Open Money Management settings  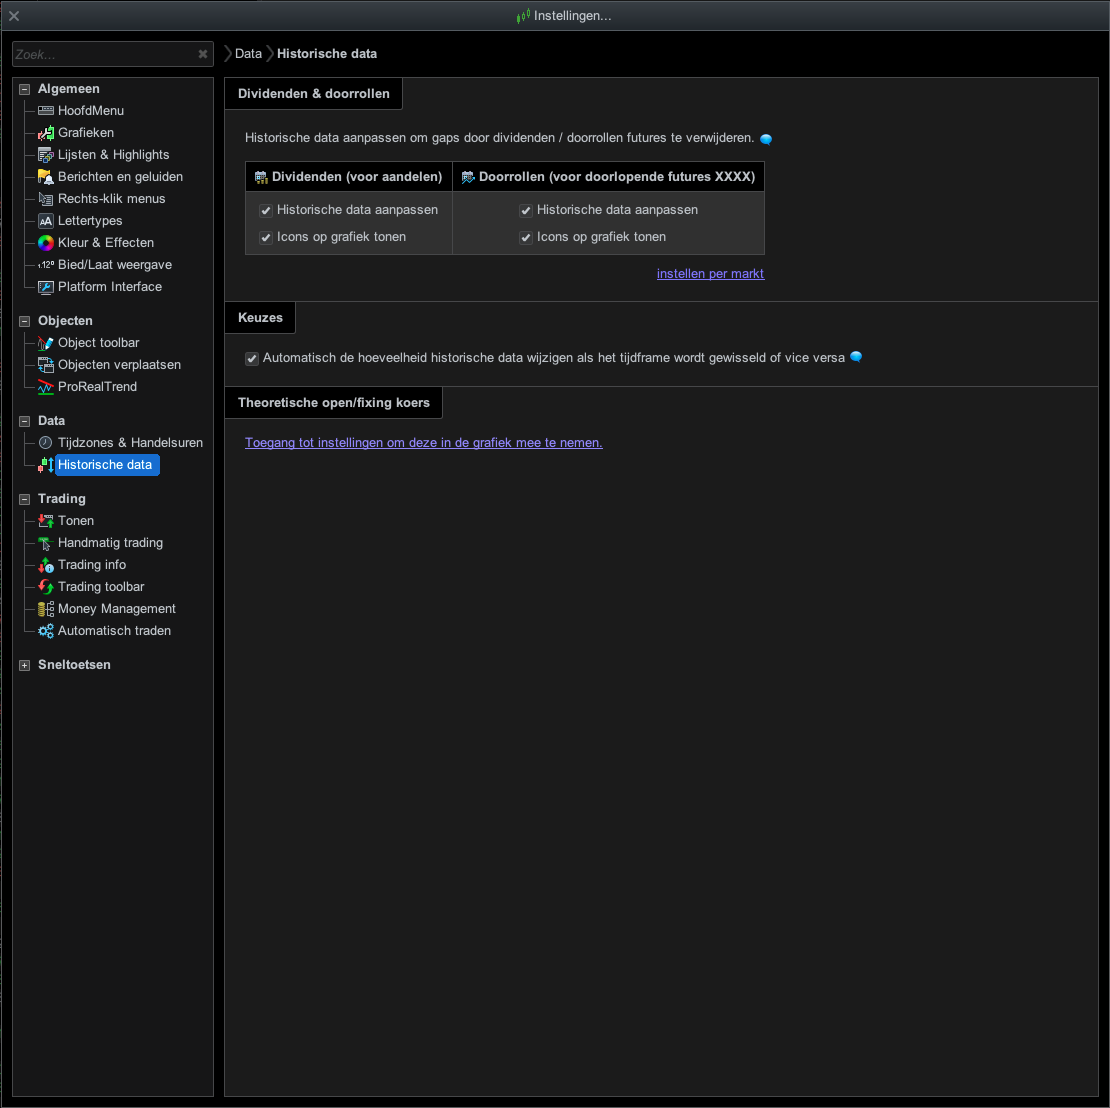[117, 609]
